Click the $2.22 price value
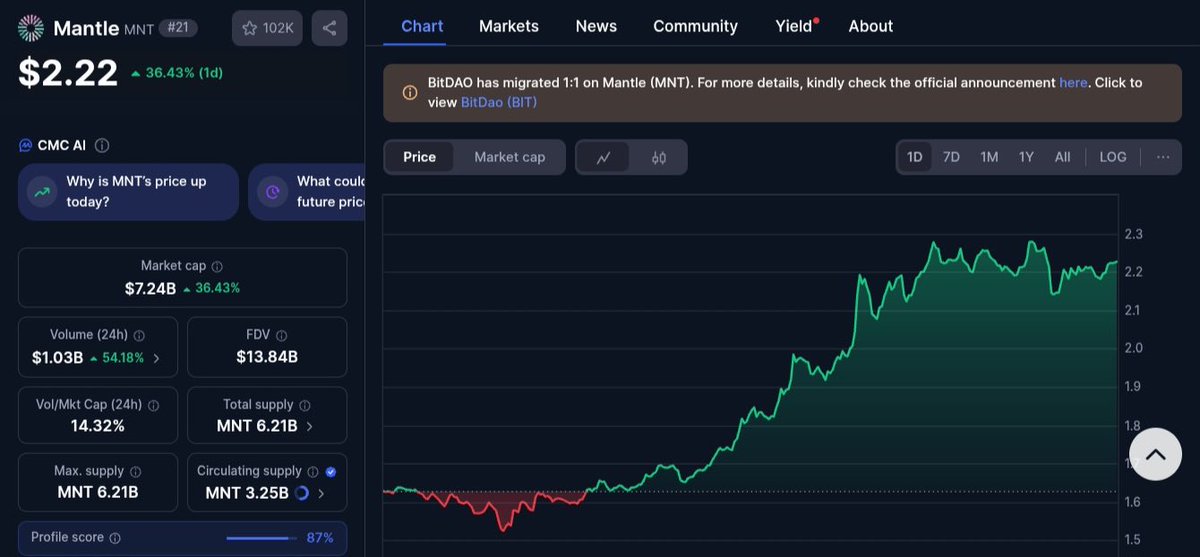1200x557 pixels. pyautogui.click(x=68, y=72)
